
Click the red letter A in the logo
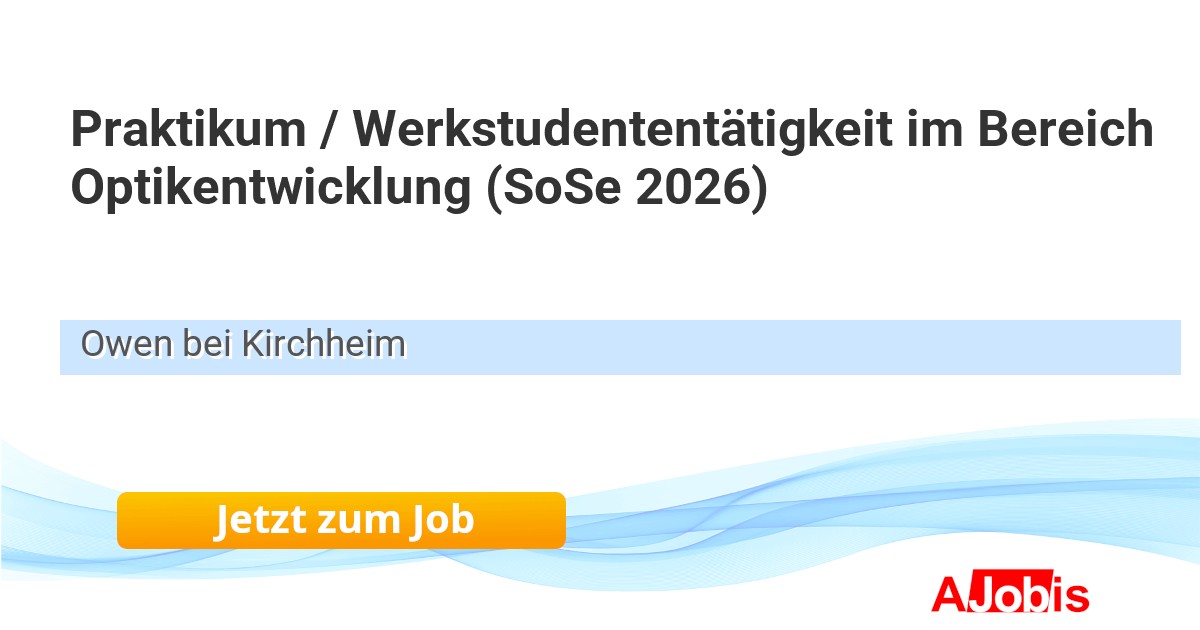coord(947,594)
